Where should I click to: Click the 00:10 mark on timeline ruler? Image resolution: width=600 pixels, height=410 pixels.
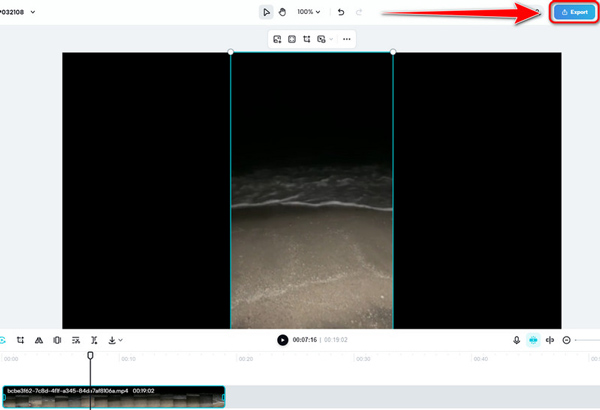(128, 359)
